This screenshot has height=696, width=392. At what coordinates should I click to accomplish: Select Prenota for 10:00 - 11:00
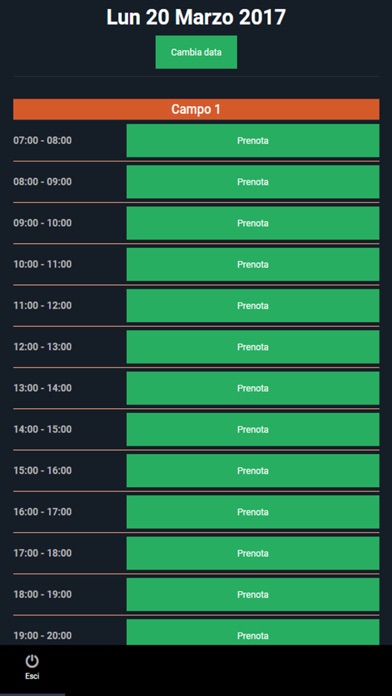point(253,265)
